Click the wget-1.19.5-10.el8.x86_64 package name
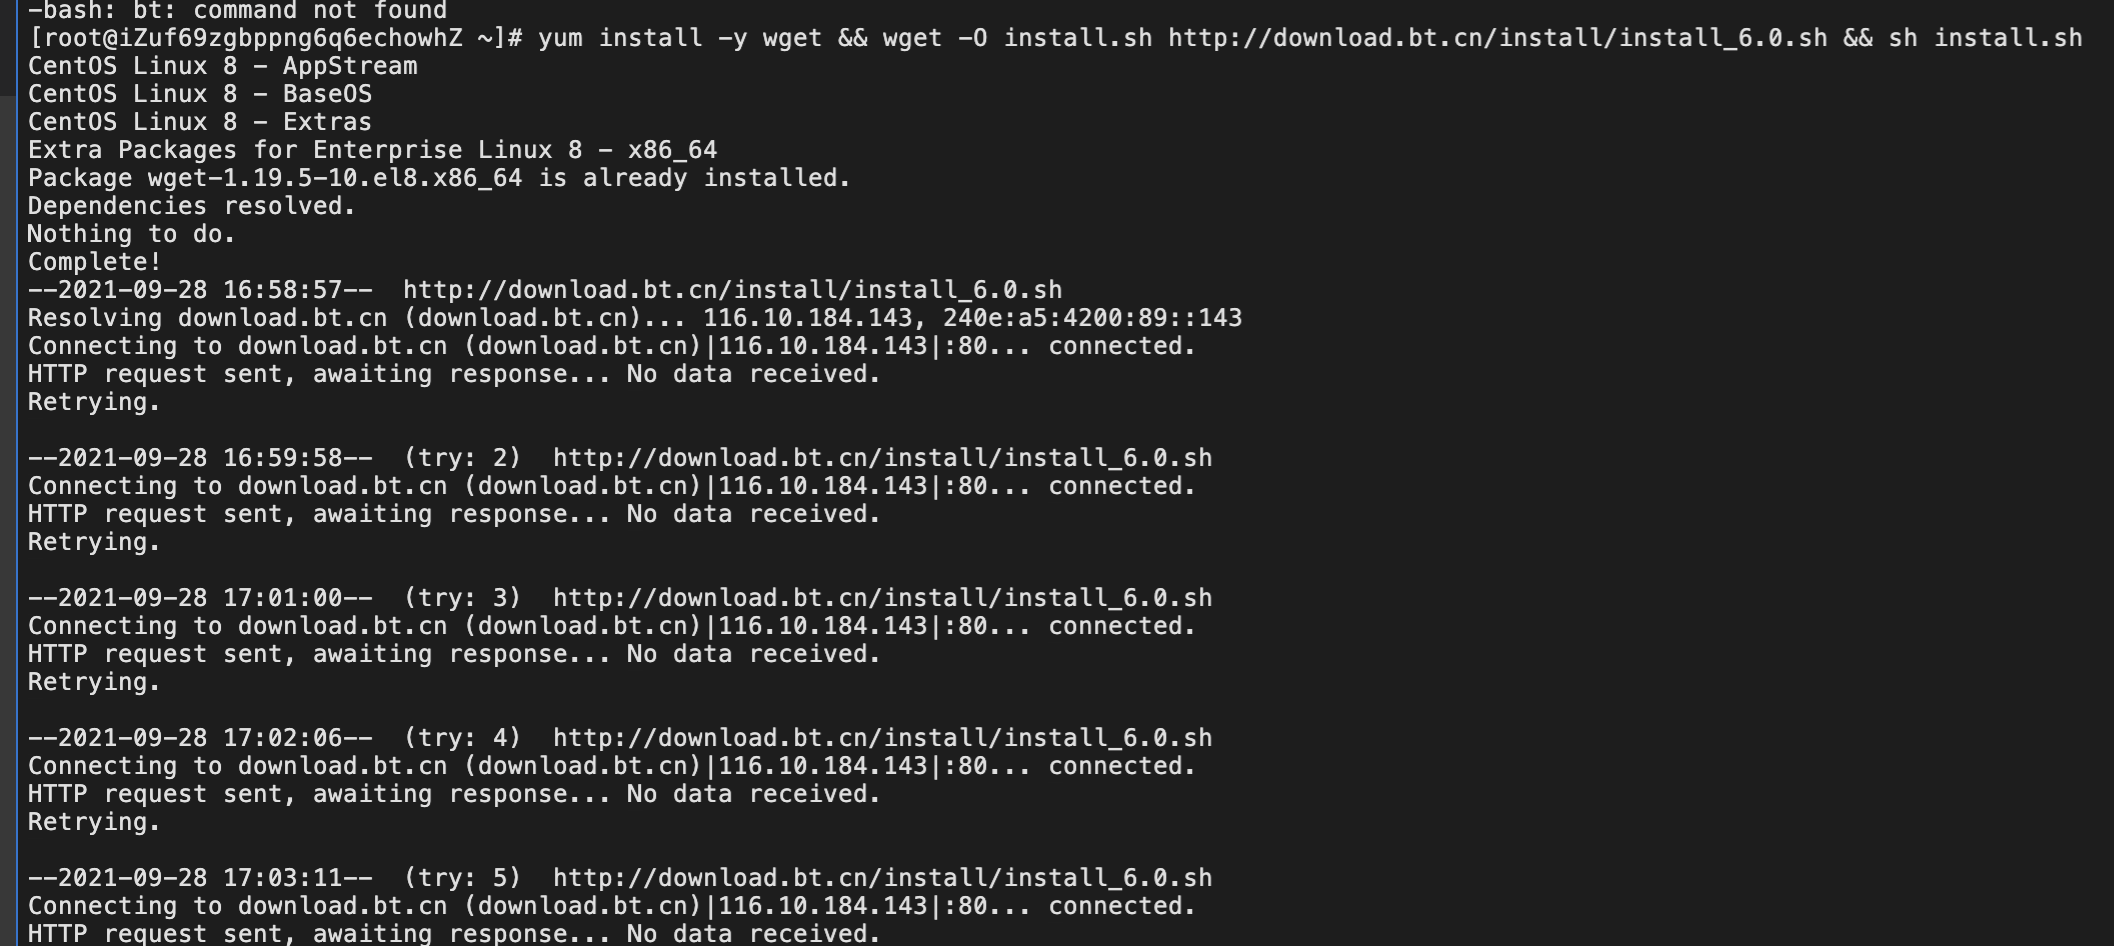This screenshot has width=2114, height=946. (x=335, y=178)
